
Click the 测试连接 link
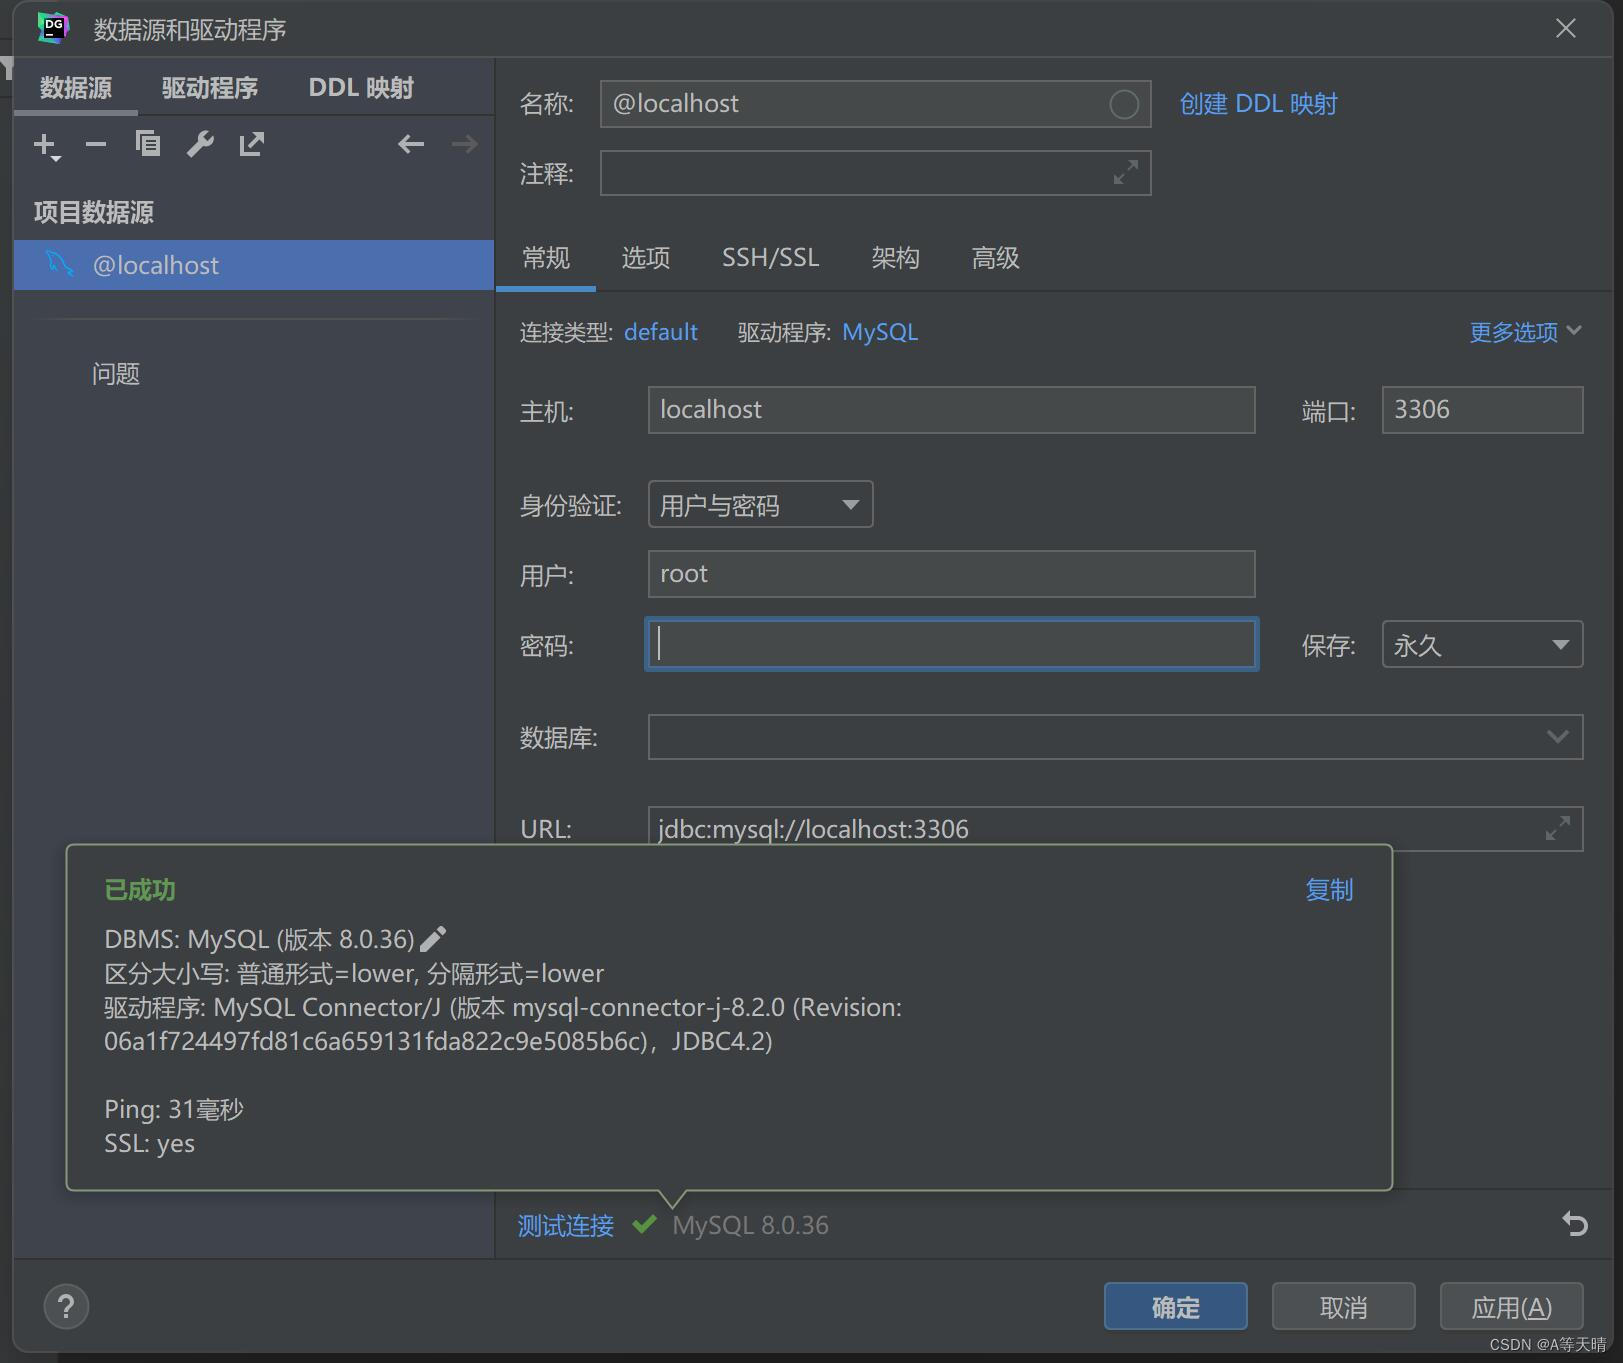(x=566, y=1225)
